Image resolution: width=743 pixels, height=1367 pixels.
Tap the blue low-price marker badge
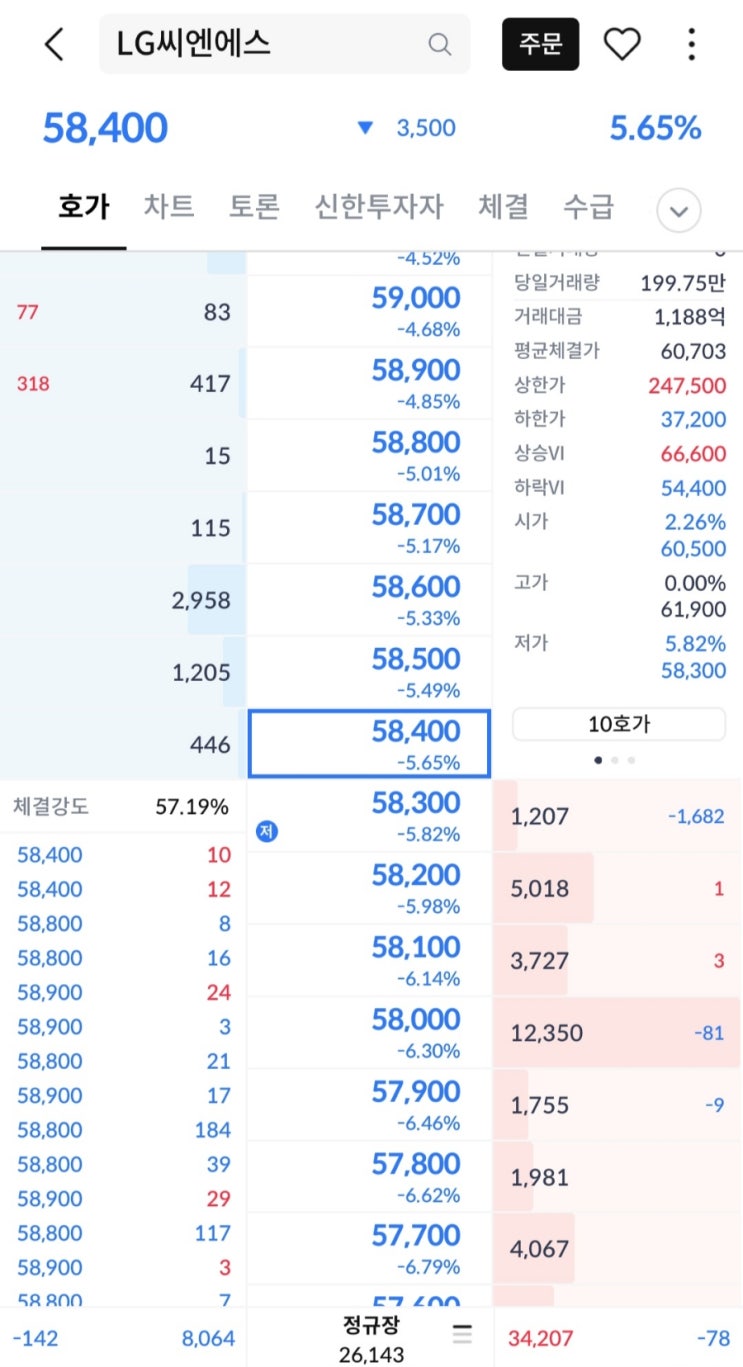coord(265,830)
